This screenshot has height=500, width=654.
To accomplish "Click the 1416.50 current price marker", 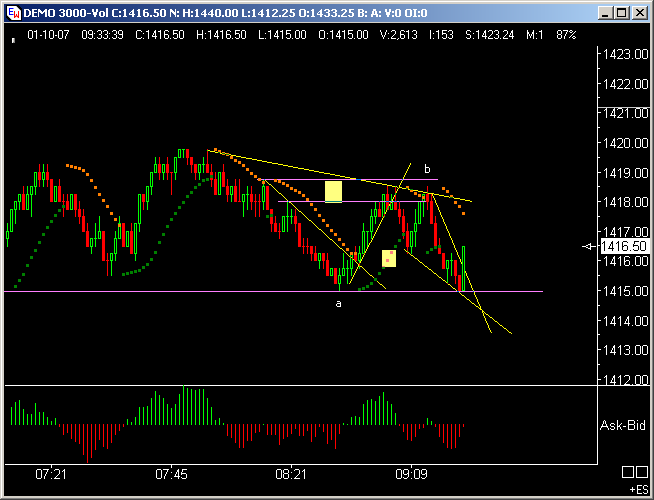I will tap(624, 246).
